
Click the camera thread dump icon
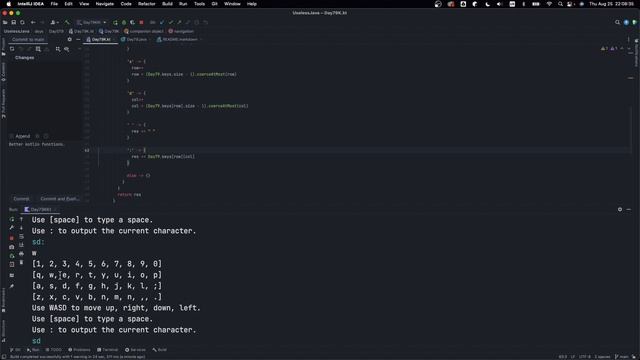11,247
